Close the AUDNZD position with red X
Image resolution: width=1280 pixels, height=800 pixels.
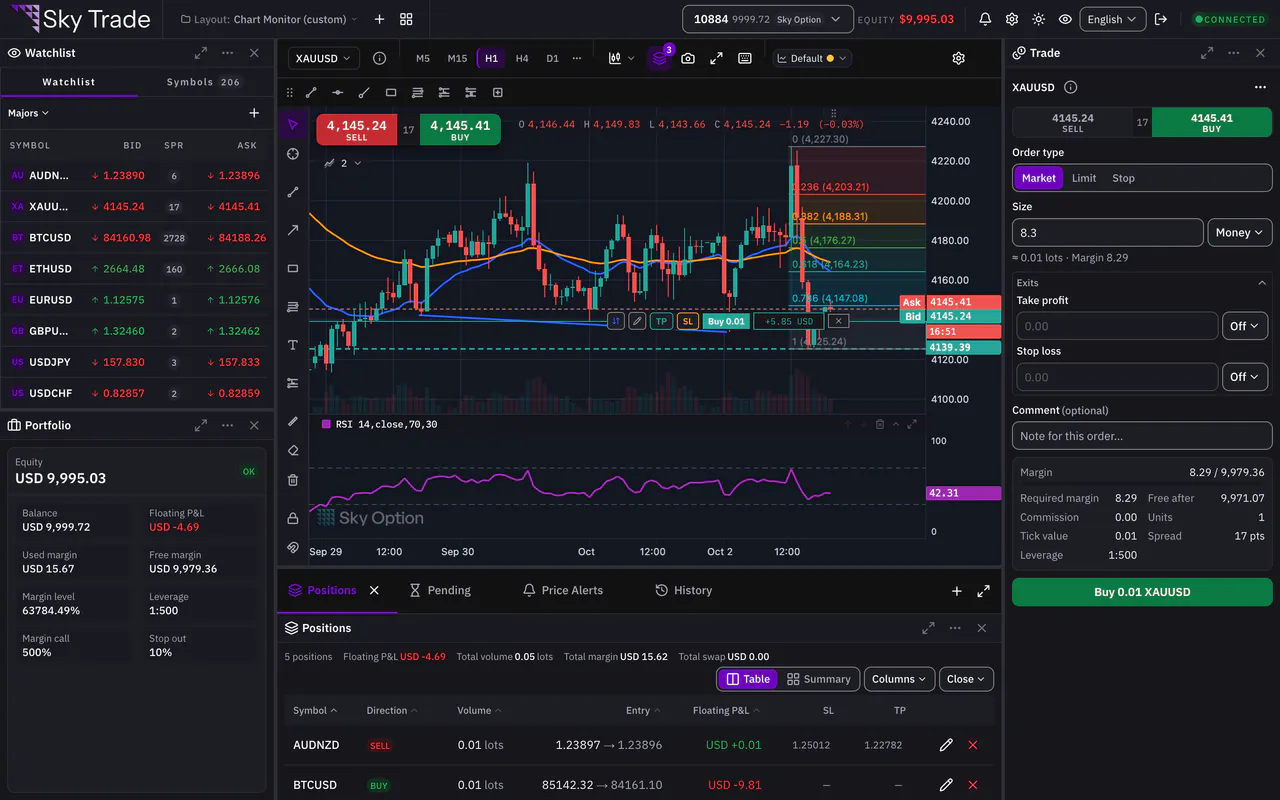[973, 745]
